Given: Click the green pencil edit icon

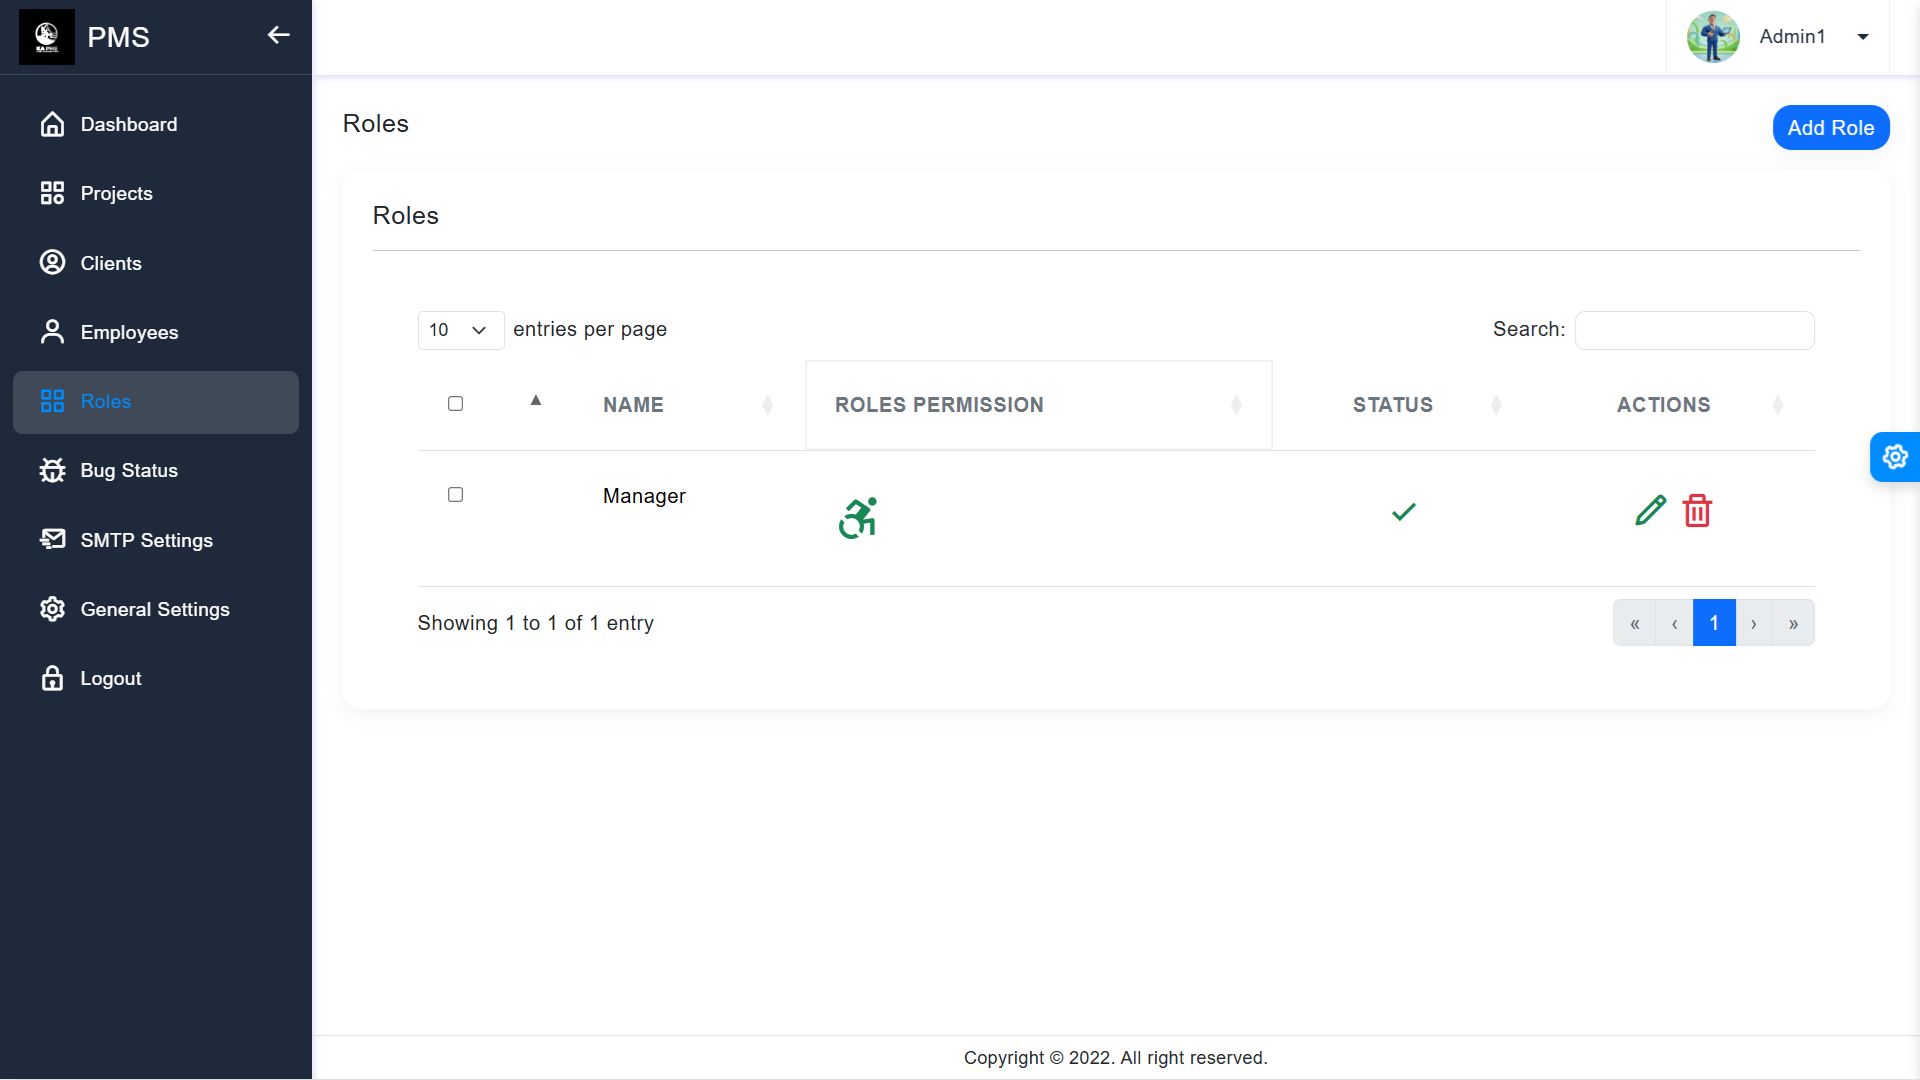Looking at the screenshot, I should pyautogui.click(x=1650, y=511).
